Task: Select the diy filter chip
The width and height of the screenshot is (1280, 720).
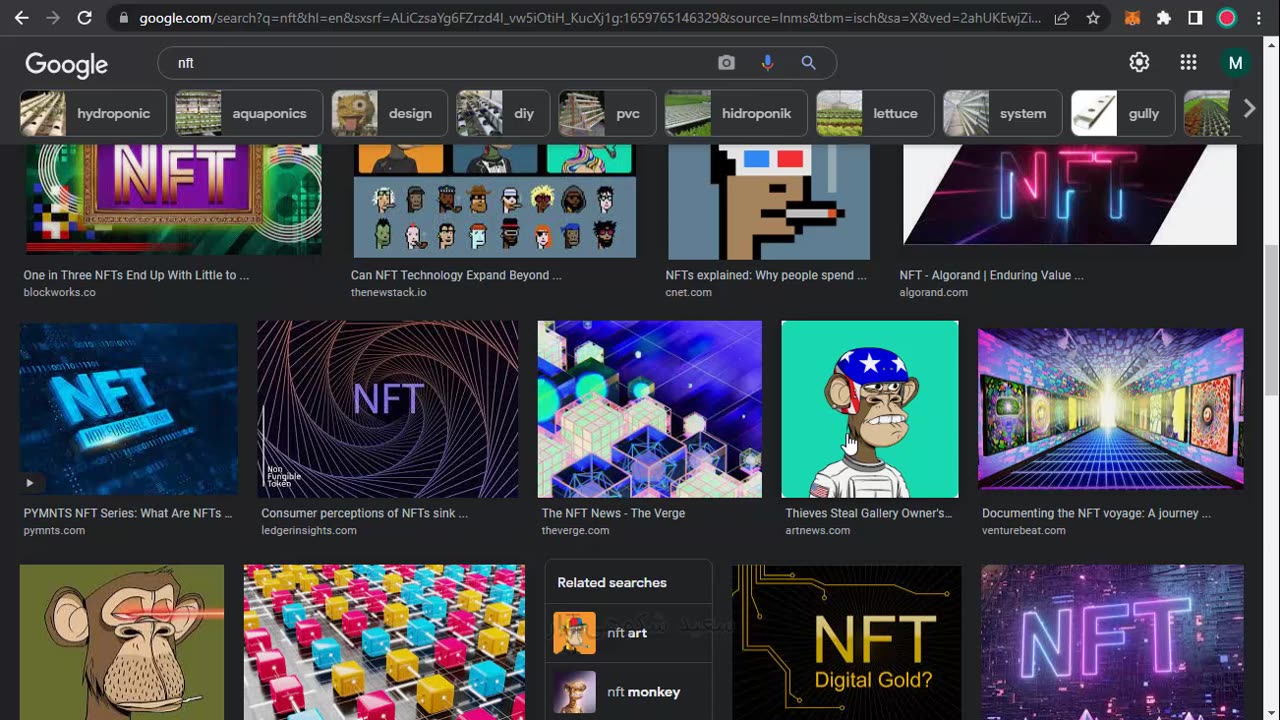Action: coord(502,113)
